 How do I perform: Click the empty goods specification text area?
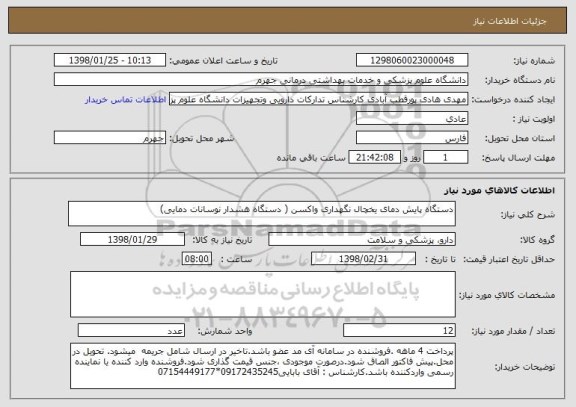tap(263, 294)
